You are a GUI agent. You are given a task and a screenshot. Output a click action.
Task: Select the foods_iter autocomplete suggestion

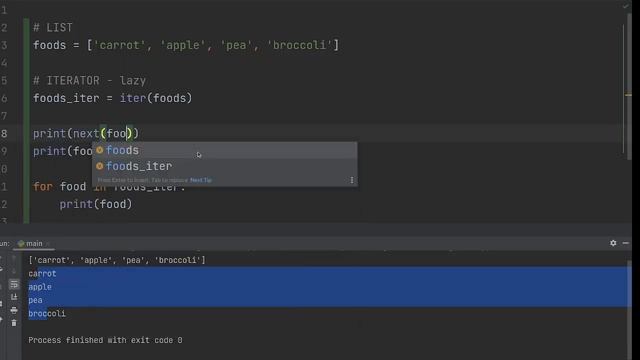[224, 166]
